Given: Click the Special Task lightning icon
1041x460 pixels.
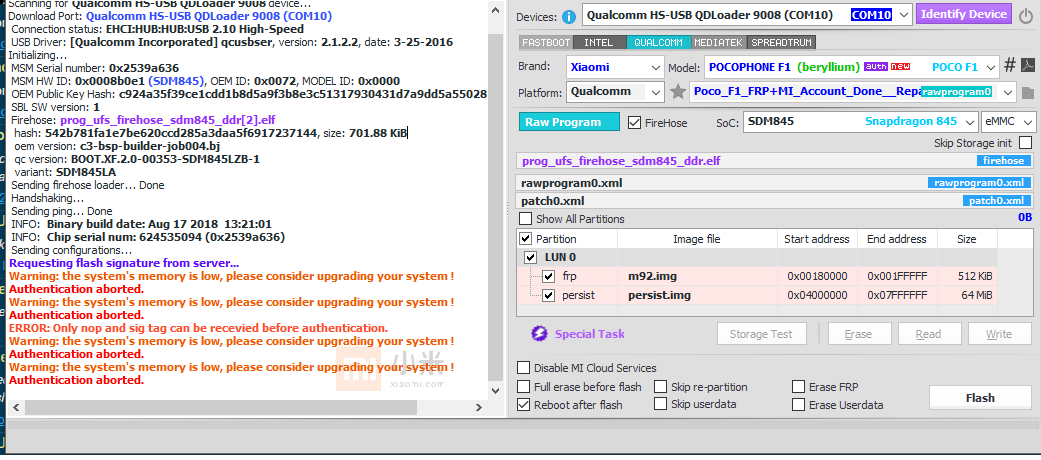Looking at the screenshot, I should point(539,334).
